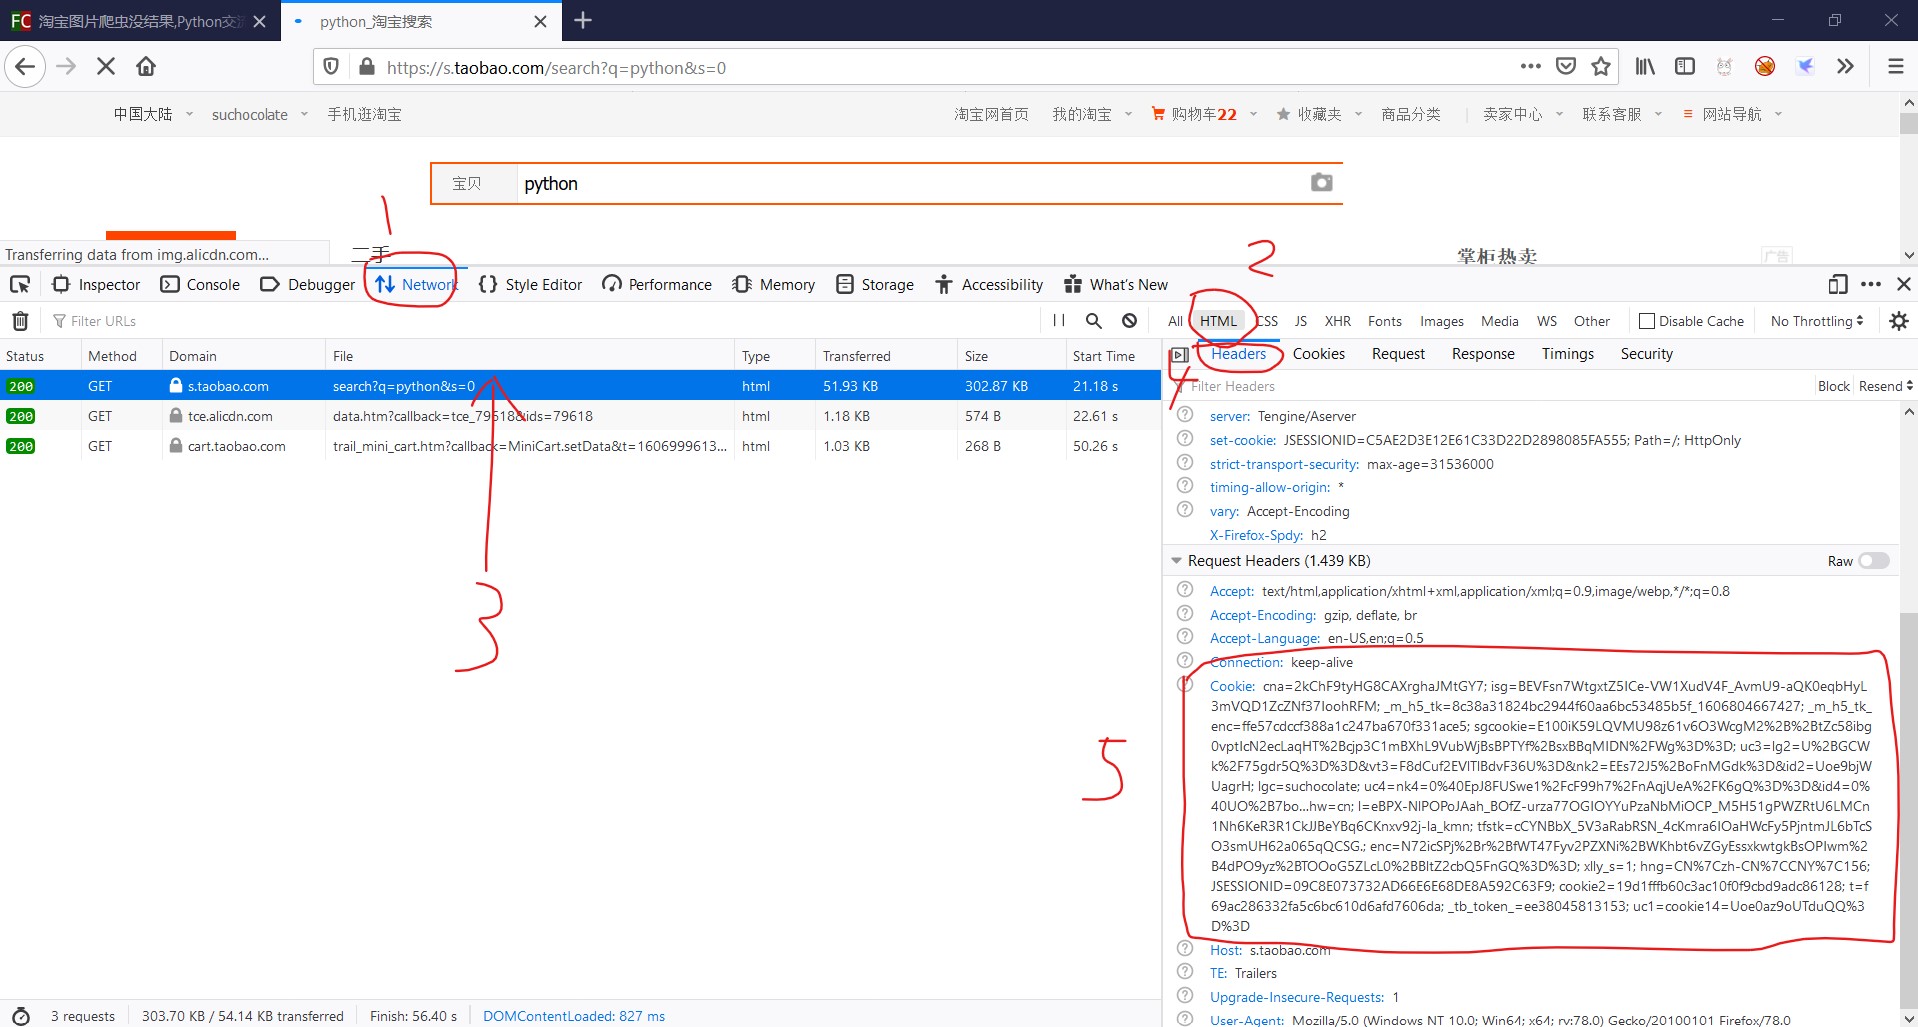This screenshot has width=1918, height=1027.
Task: Go to the Home page icon
Action: click(146, 67)
